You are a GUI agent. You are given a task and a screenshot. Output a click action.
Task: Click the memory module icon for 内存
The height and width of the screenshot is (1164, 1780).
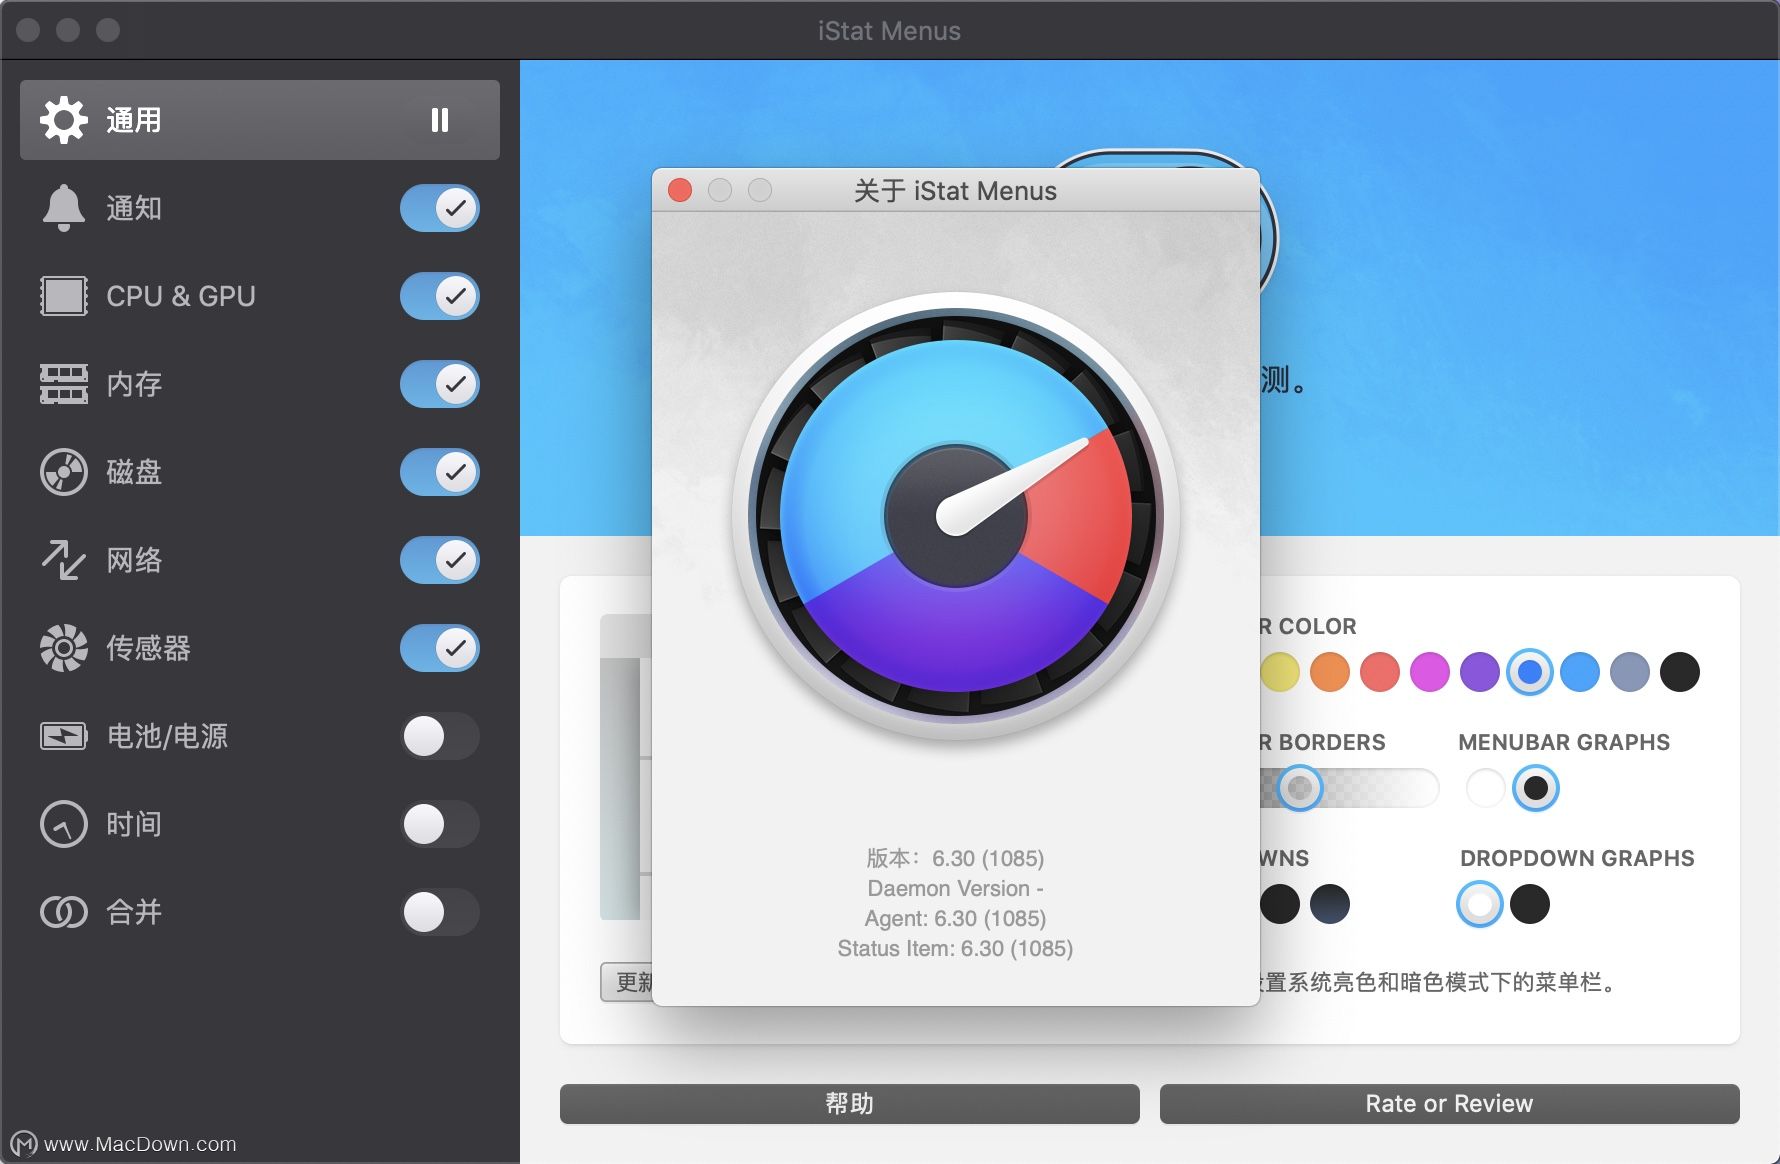(x=63, y=384)
